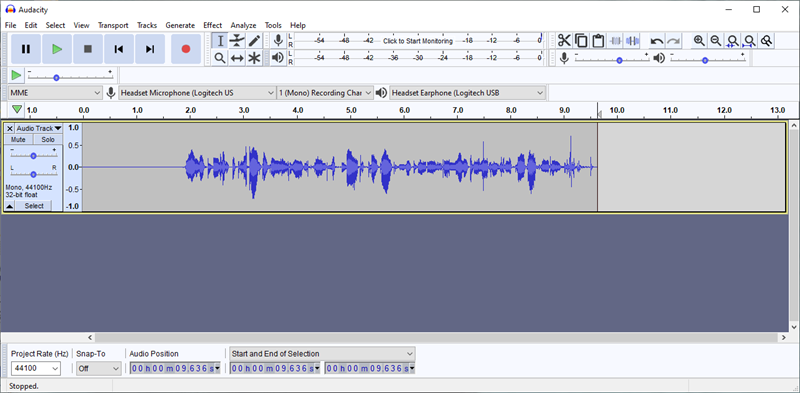Screen dimensions: 800x393
Task: Select the Draw (pencil) tool
Action: (x=254, y=41)
